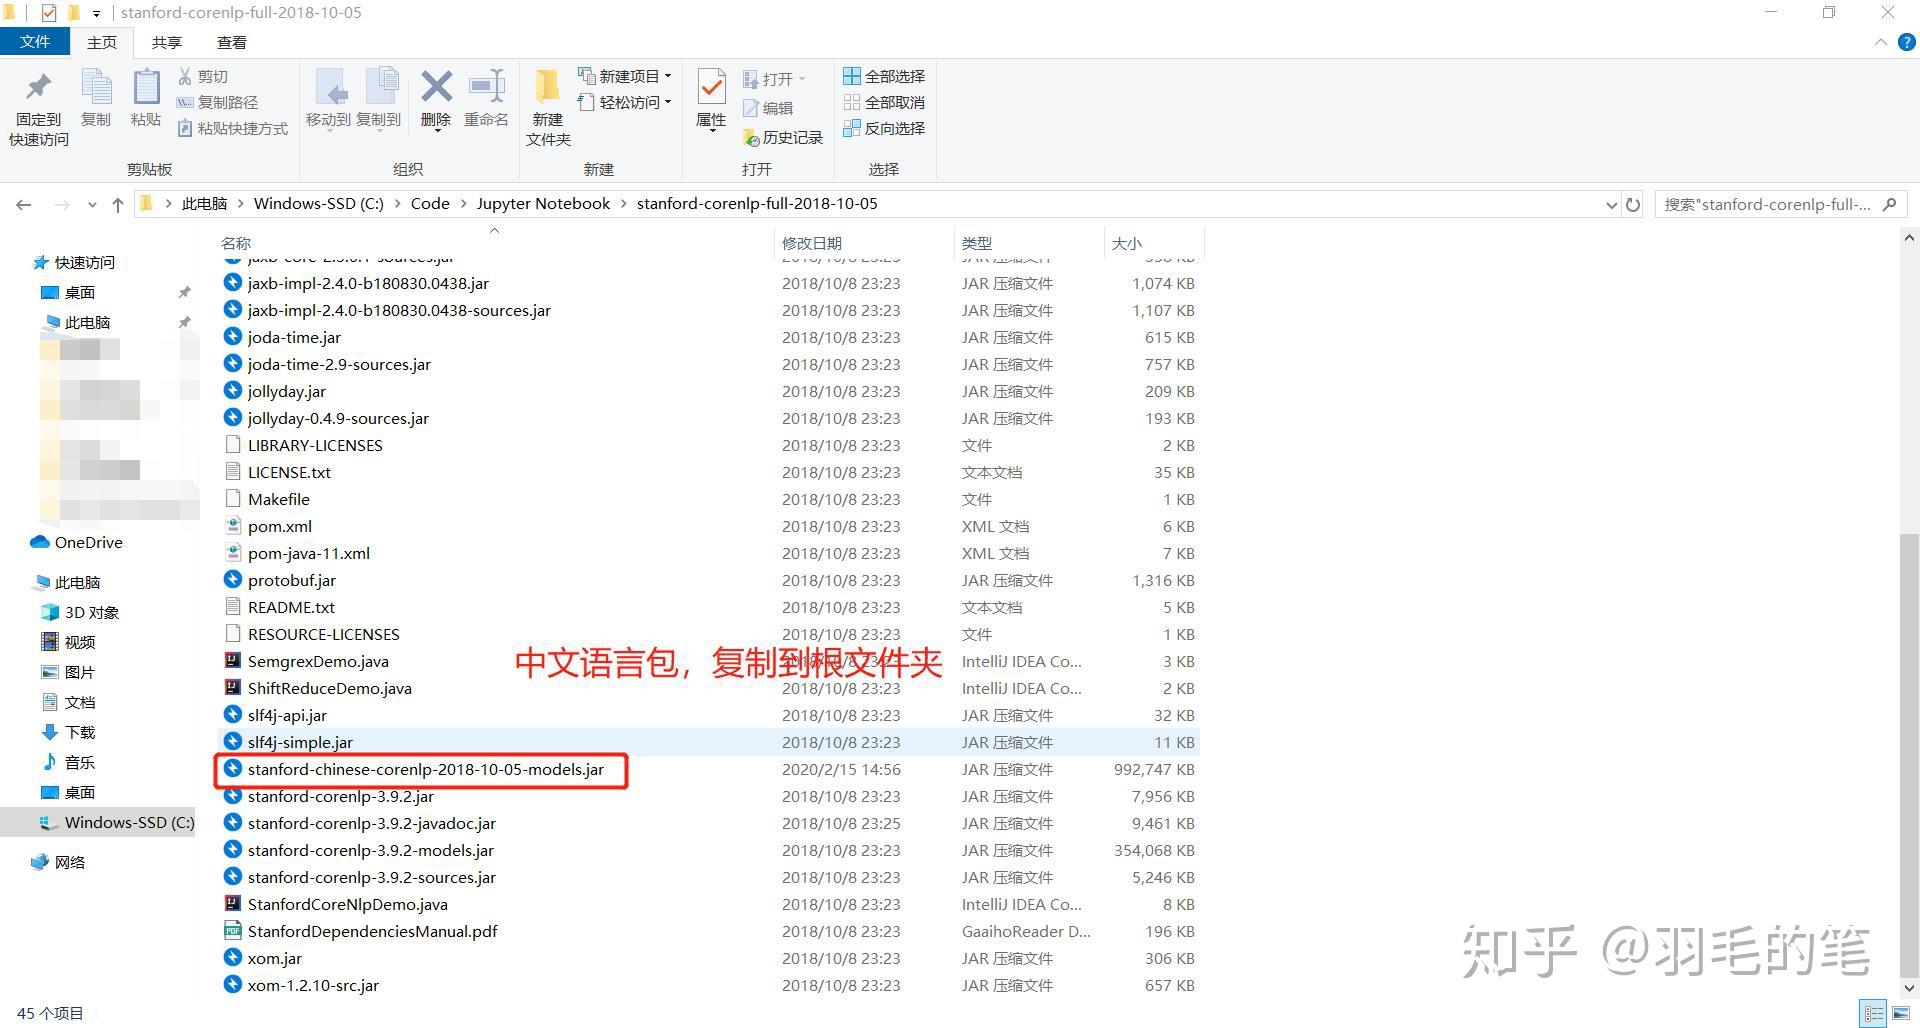This screenshot has width=1920, height=1028.
Task: Click inside the search box
Action: [1770, 204]
